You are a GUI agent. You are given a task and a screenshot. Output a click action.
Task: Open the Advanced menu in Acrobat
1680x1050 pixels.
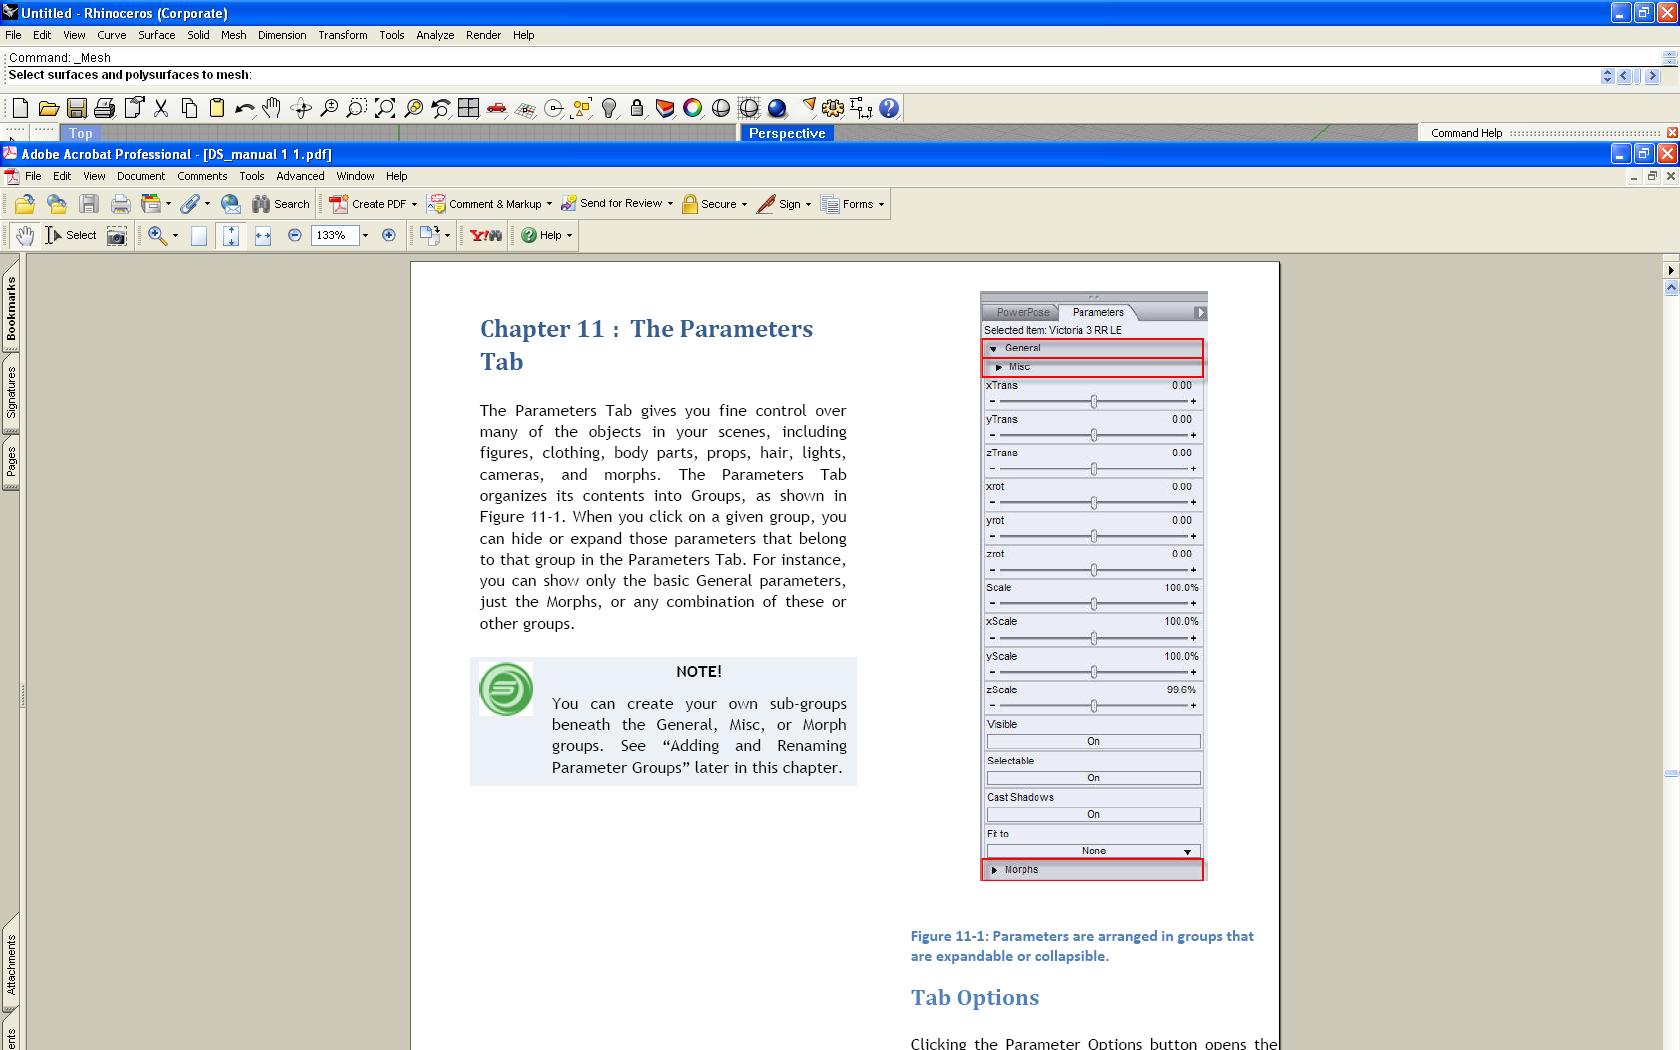click(x=300, y=176)
